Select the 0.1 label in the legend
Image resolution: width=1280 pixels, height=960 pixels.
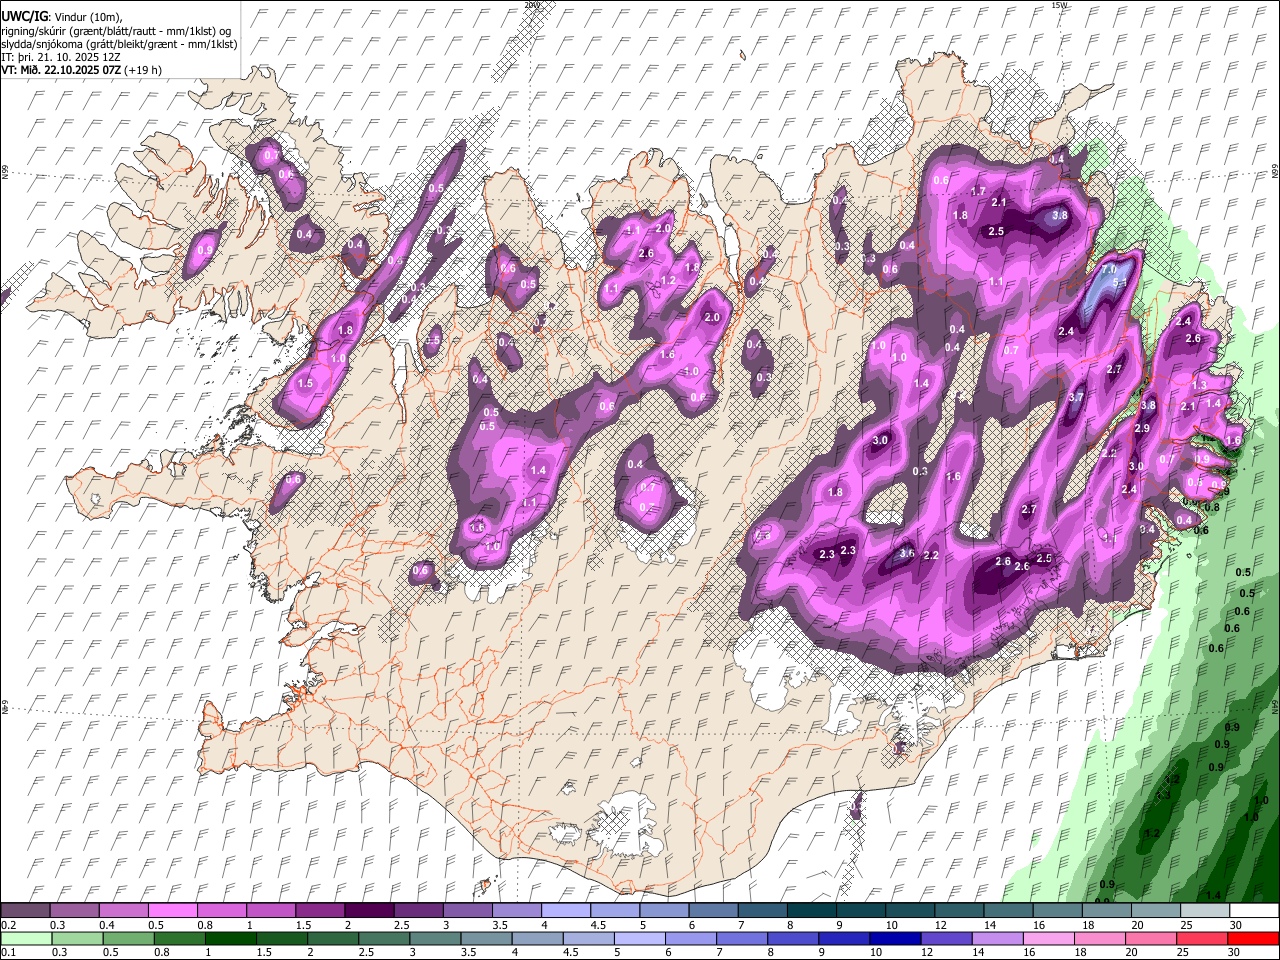[8, 953]
